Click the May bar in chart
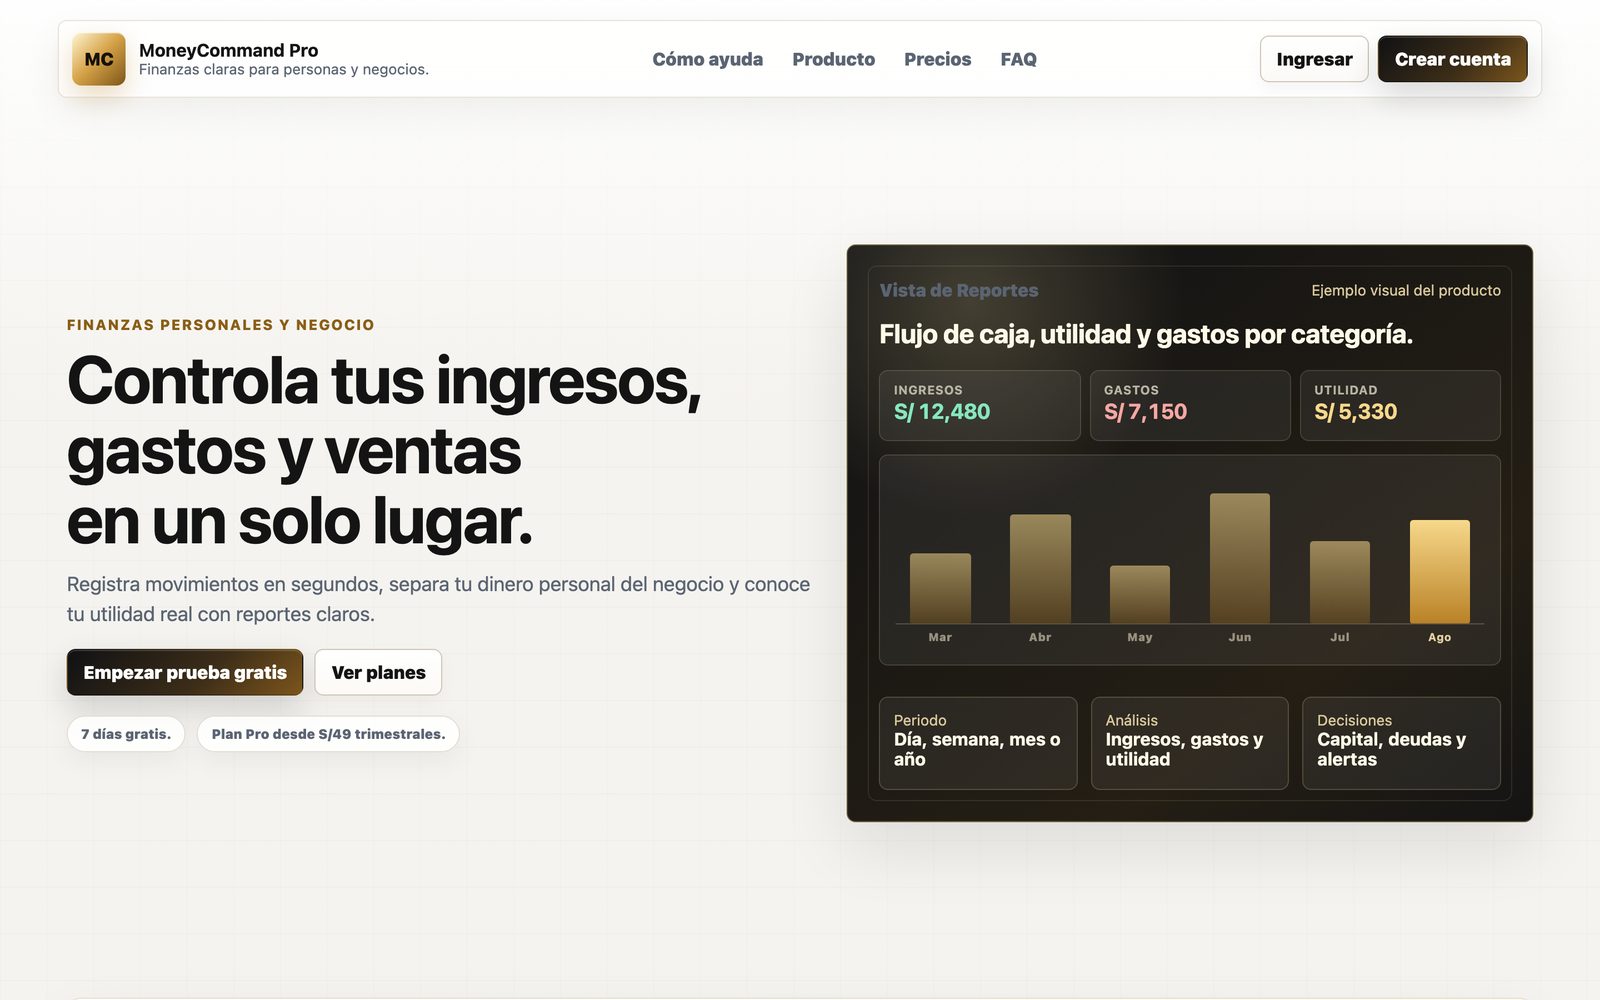1600x1000 pixels. [1140, 594]
